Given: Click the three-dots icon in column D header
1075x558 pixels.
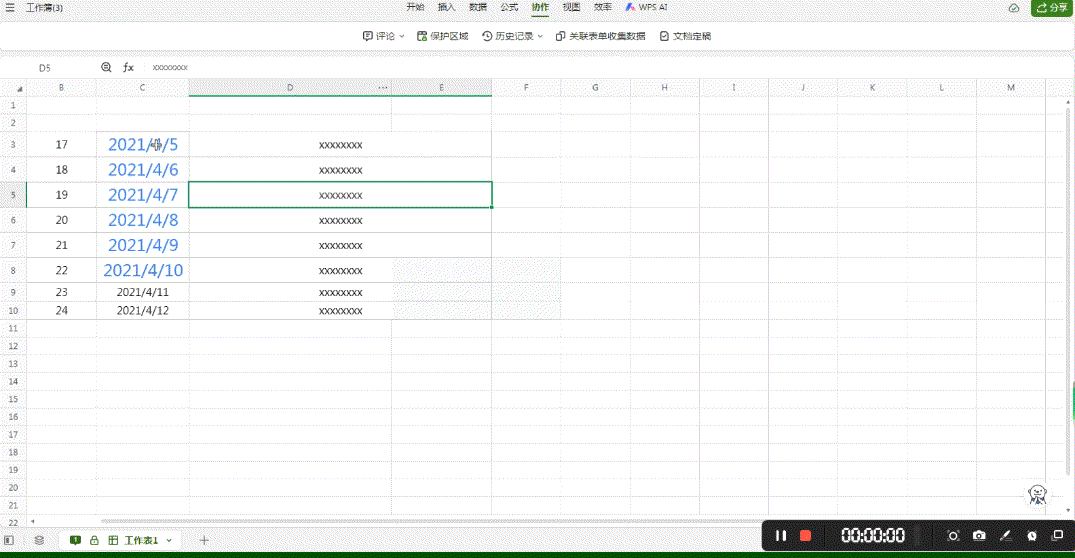Looking at the screenshot, I should click(383, 88).
